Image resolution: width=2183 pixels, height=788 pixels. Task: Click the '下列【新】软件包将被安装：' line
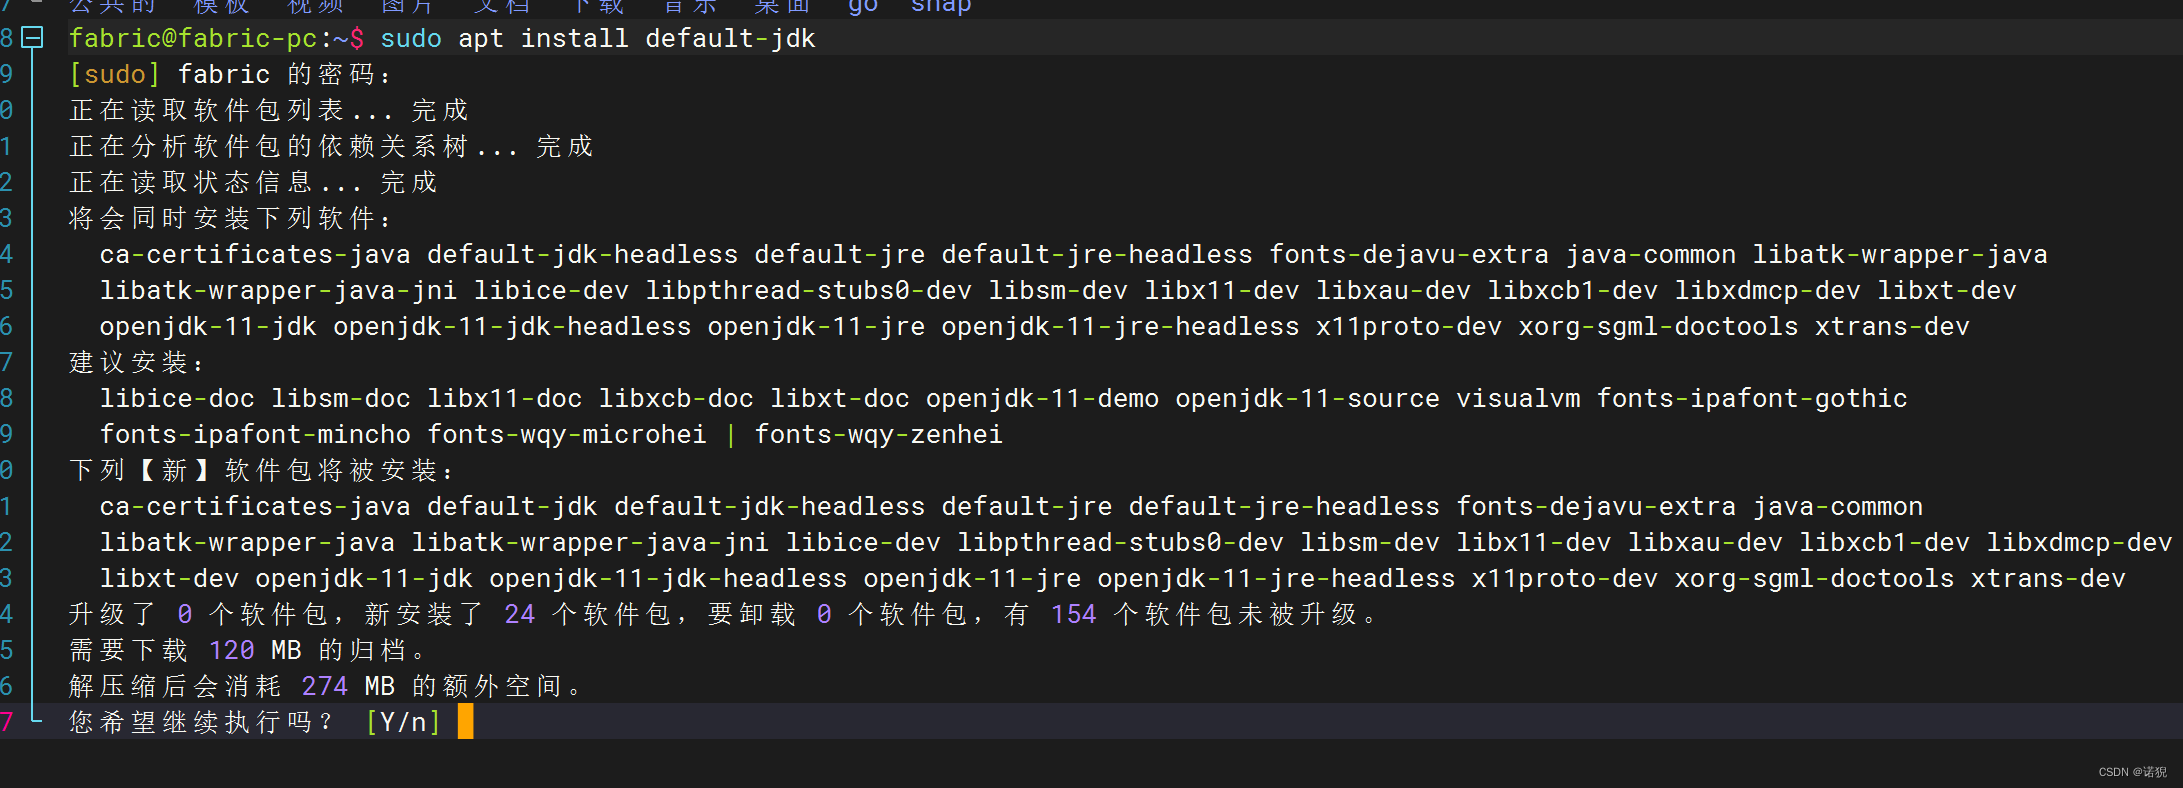click(263, 471)
